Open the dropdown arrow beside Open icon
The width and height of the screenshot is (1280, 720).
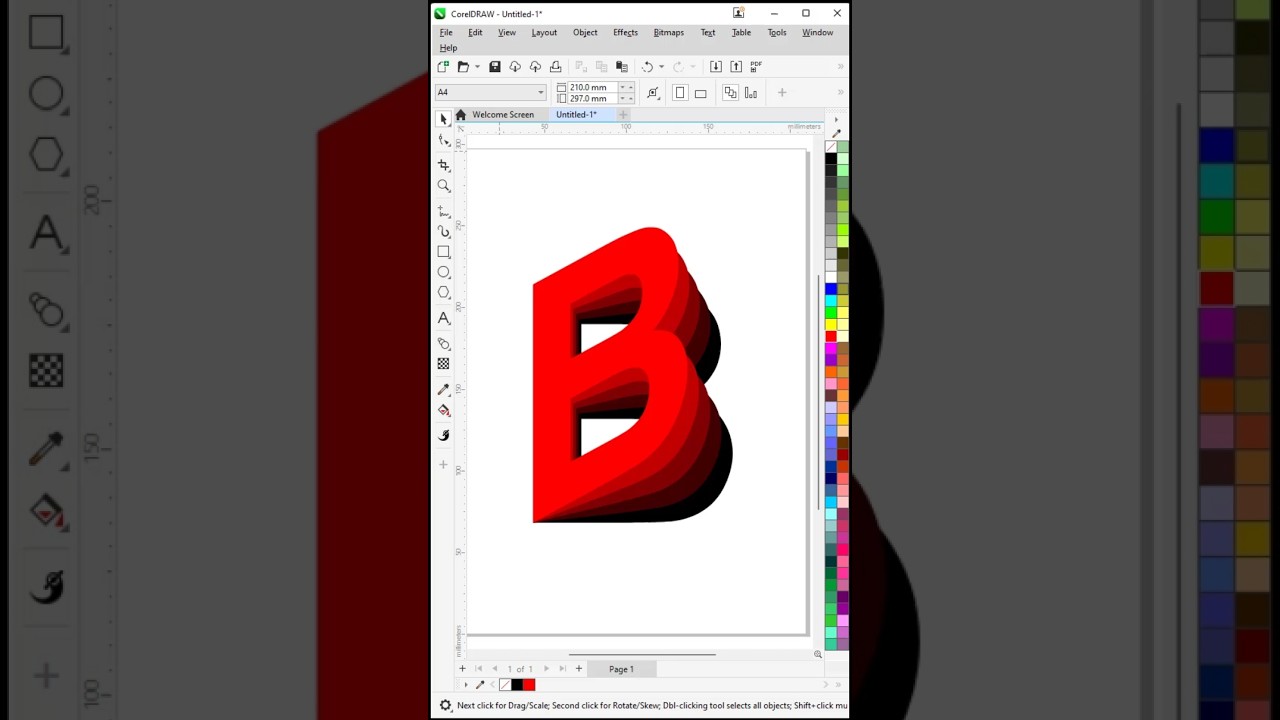pos(477,67)
